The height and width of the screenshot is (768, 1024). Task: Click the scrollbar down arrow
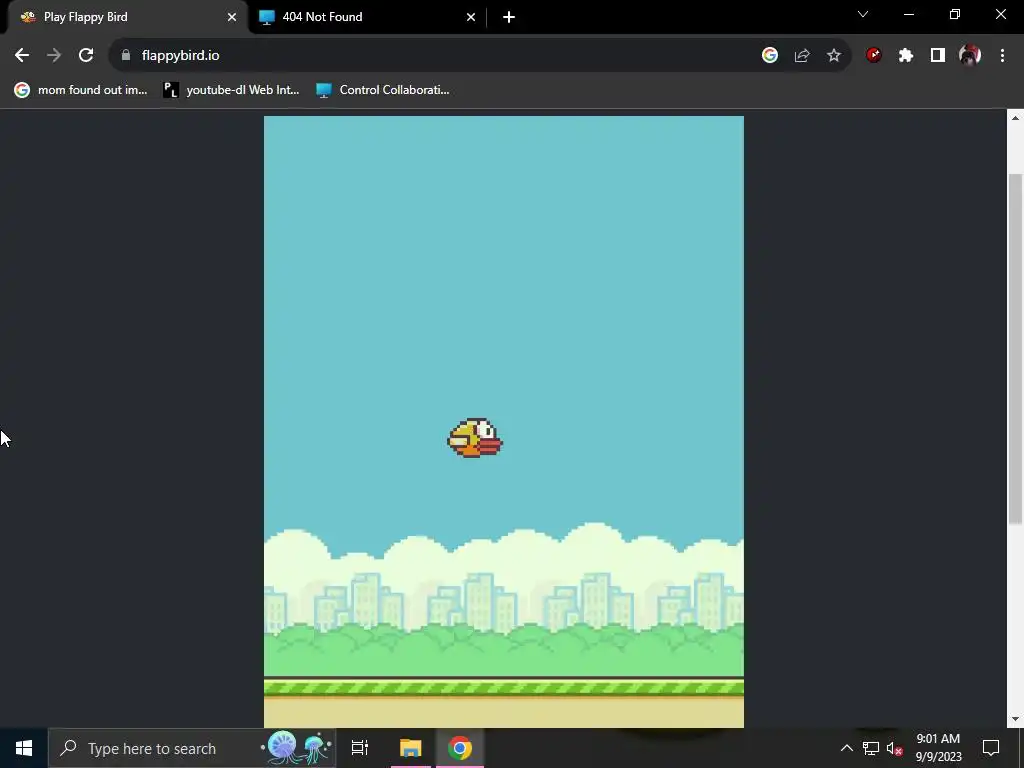[x=1015, y=719]
